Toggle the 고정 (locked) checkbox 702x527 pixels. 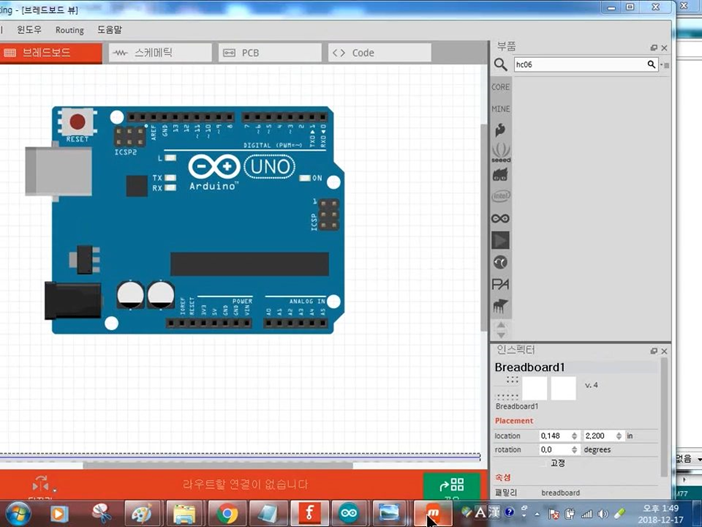click(543, 463)
